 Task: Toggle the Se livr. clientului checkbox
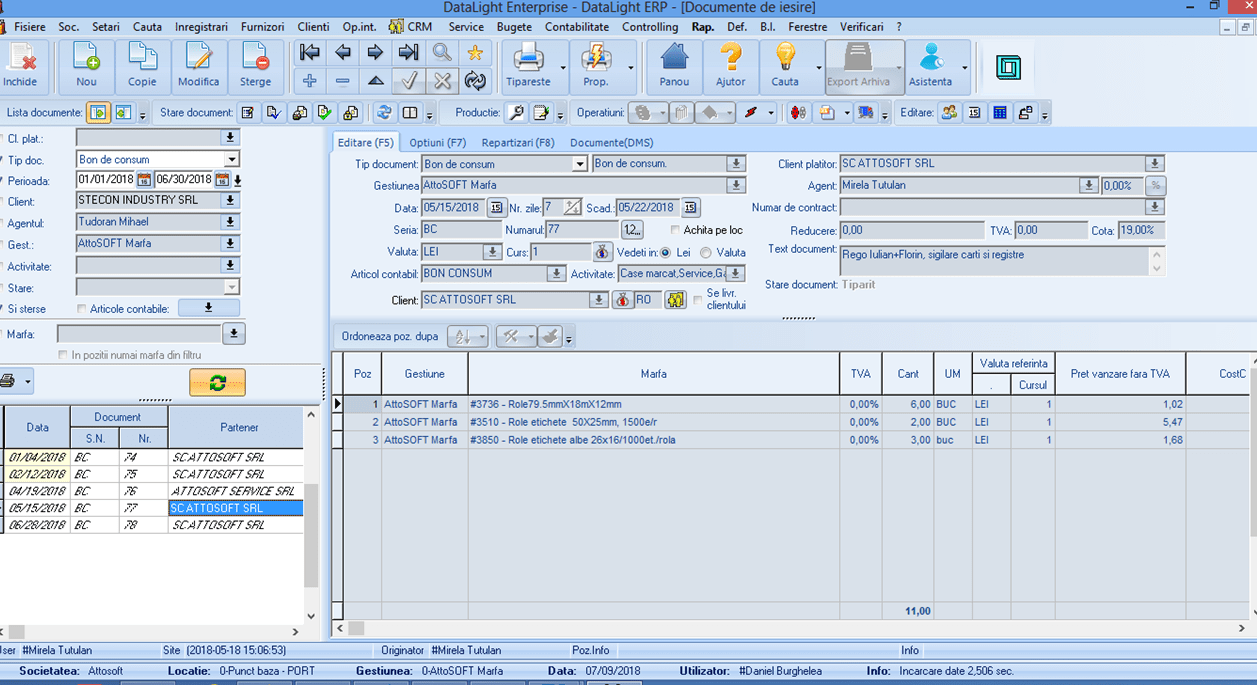pyautogui.click(x=698, y=299)
